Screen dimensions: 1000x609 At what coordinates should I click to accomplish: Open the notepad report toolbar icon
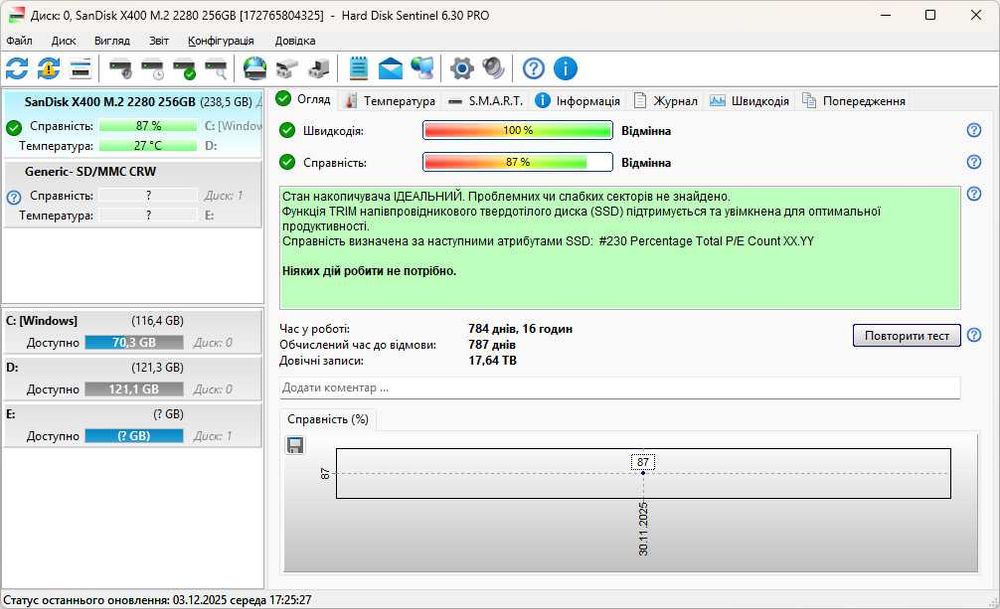point(359,68)
